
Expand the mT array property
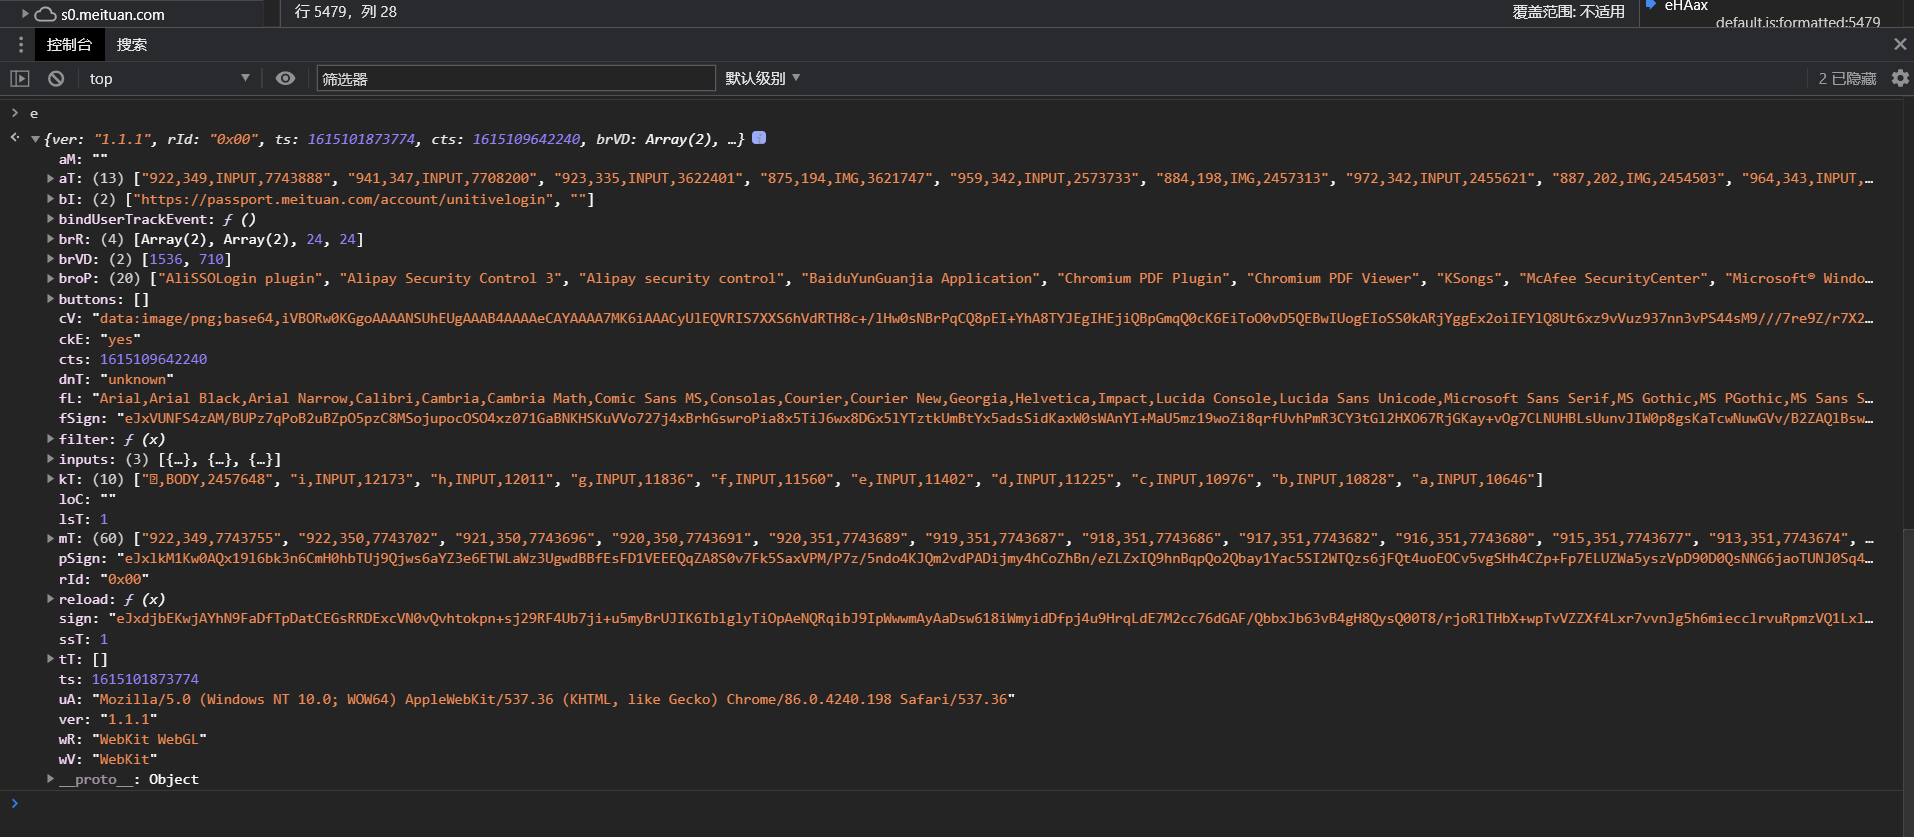tap(50, 538)
